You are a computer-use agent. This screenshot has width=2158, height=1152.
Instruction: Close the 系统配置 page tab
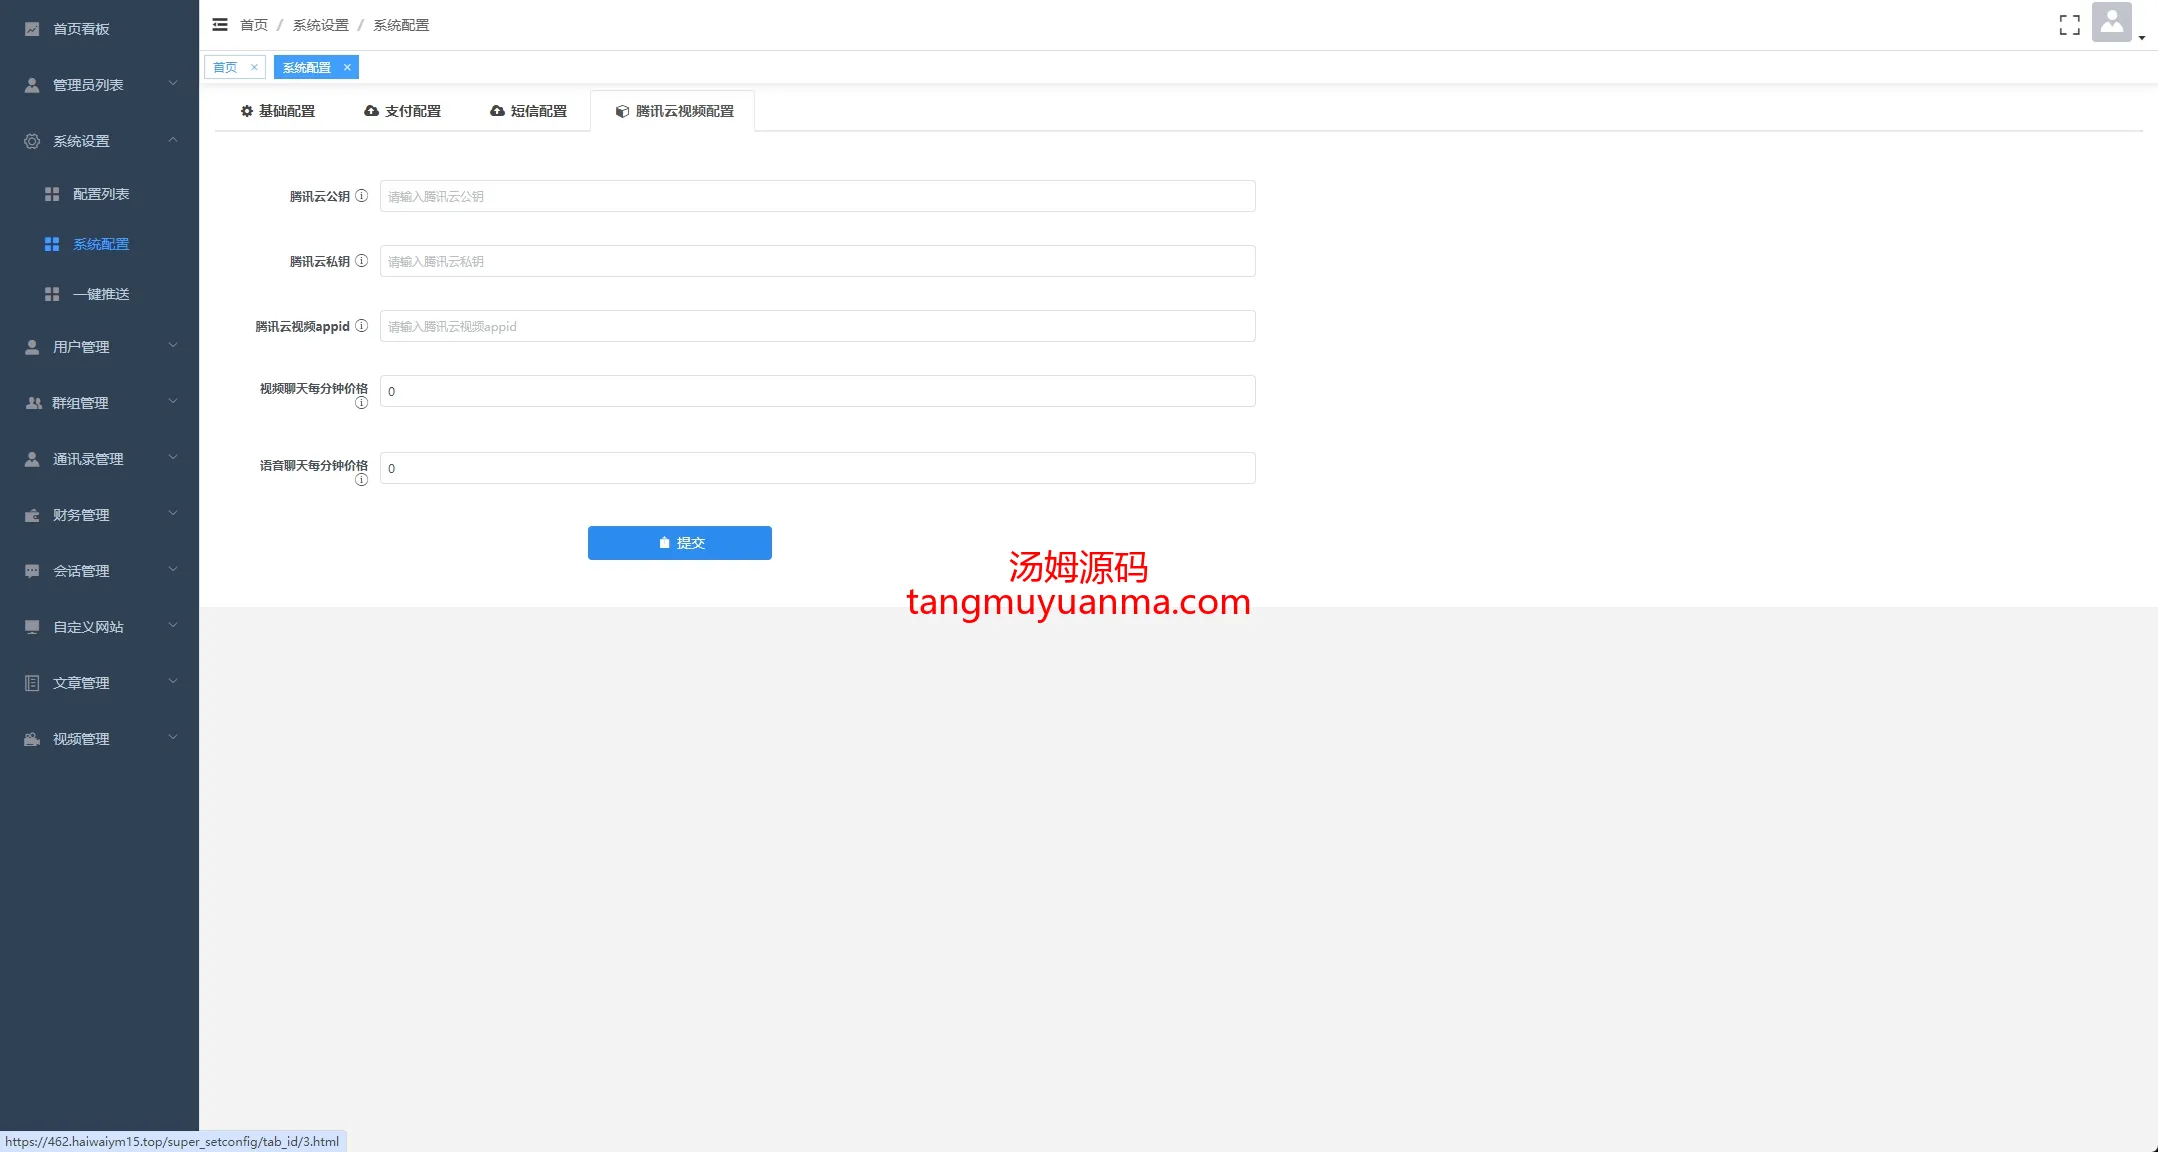coord(347,67)
